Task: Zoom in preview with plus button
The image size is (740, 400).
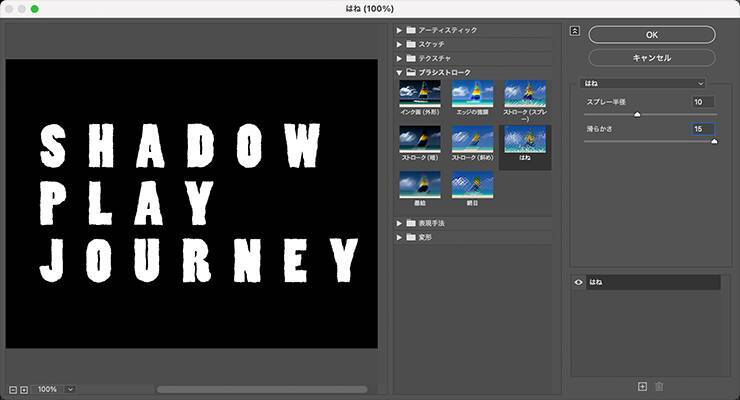Action: (24, 389)
